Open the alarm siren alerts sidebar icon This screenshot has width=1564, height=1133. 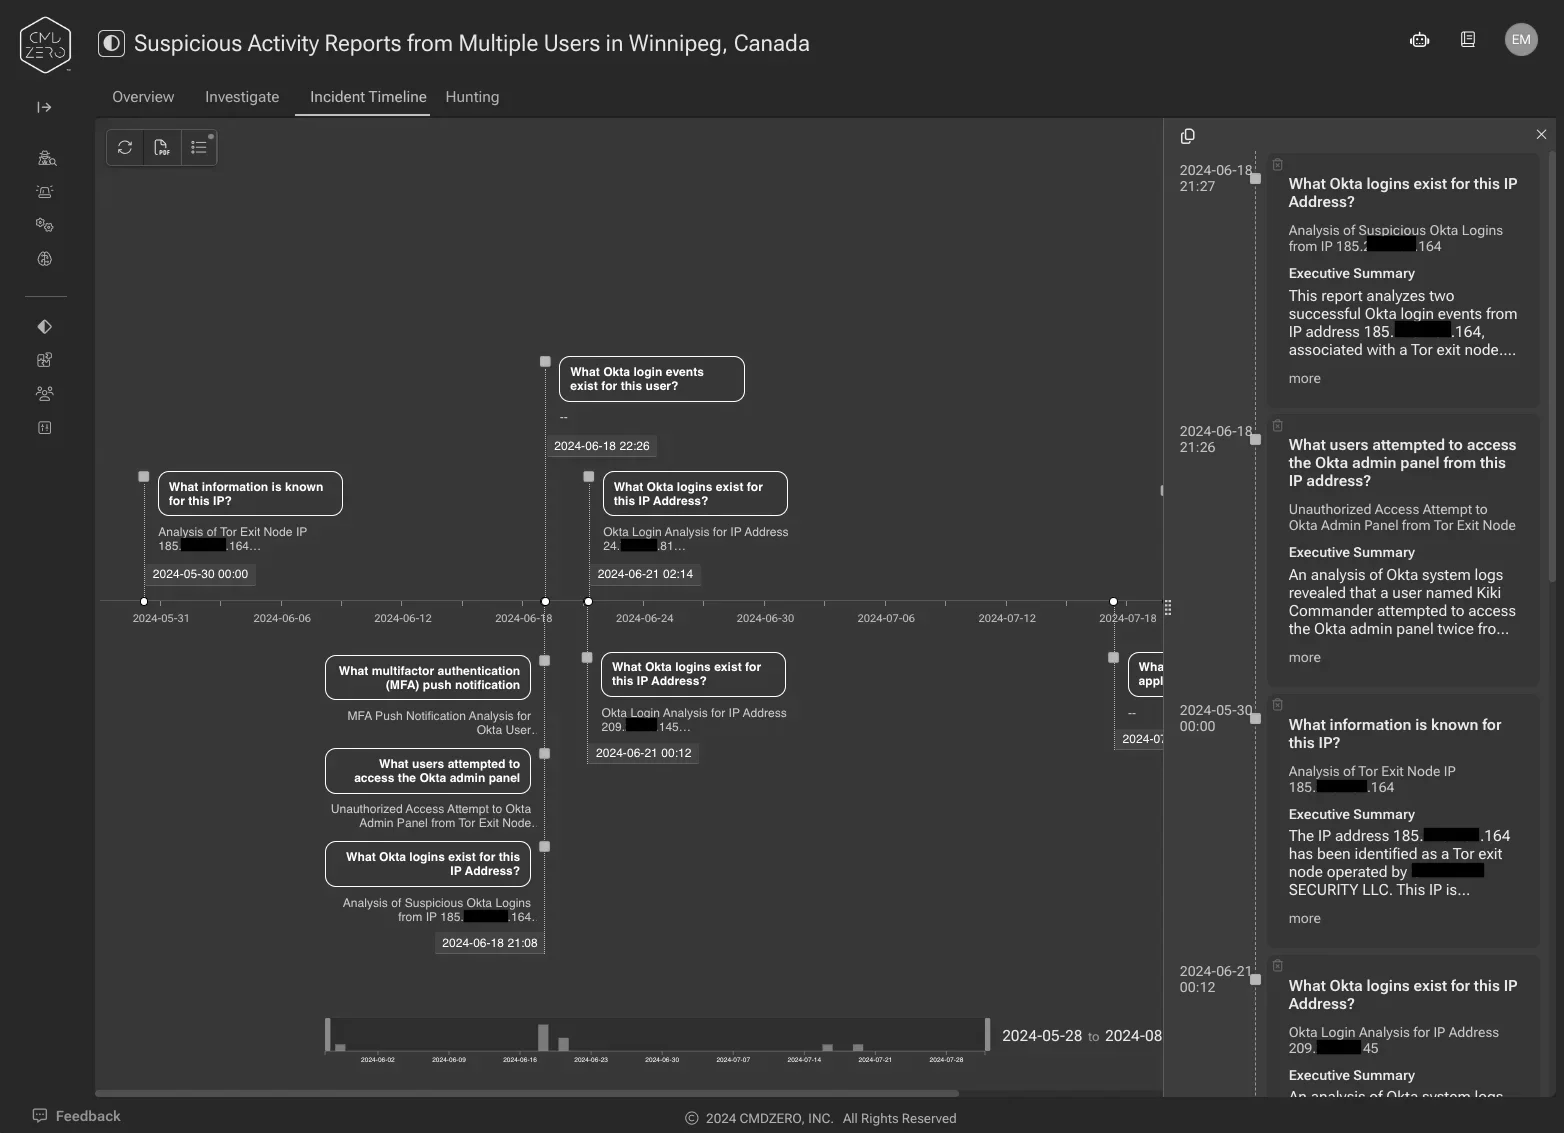point(45,192)
